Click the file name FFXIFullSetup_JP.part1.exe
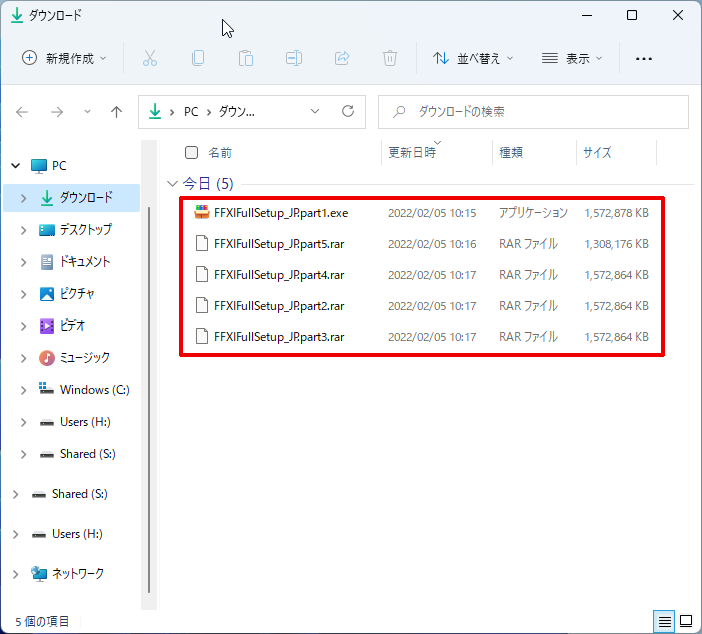This screenshot has width=702, height=634. point(281,213)
